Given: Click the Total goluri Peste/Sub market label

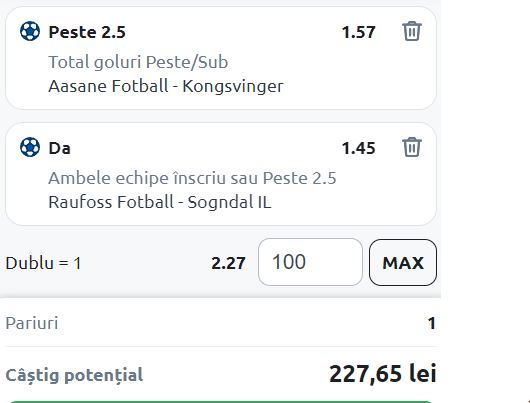Looking at the screenshot, I should tap(138, 62).
